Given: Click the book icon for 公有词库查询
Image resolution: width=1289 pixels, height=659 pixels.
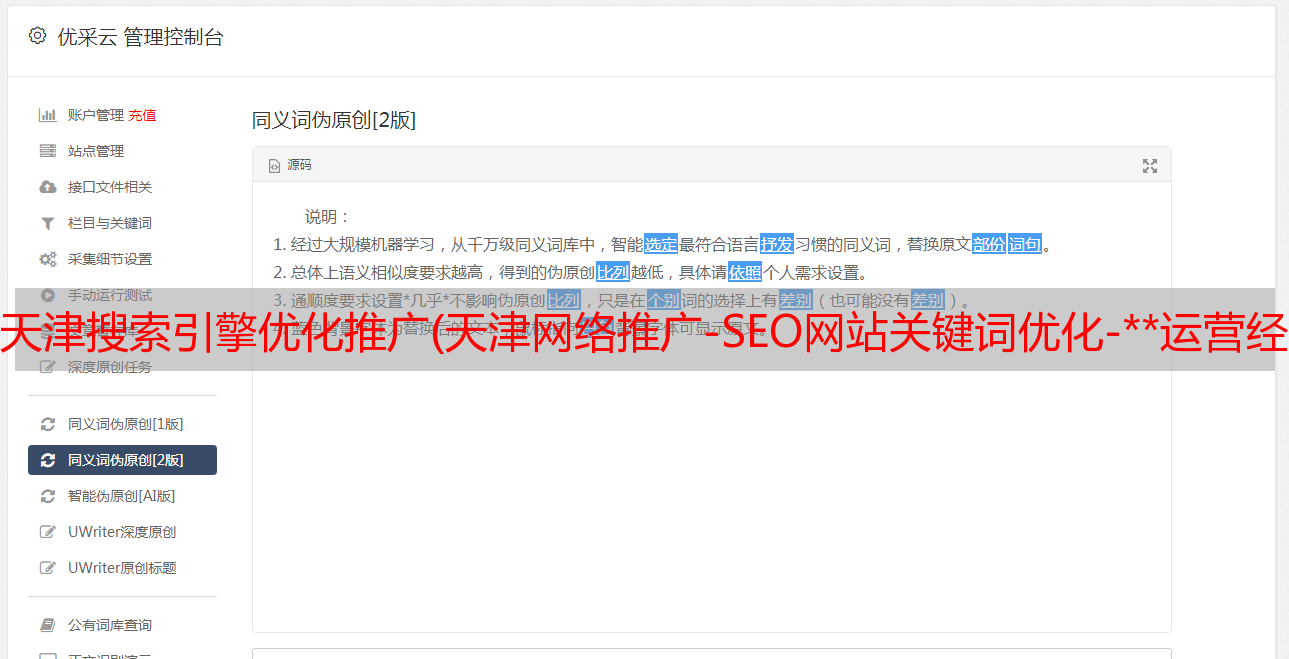Looking at the screenshot, I should [47, 625].
